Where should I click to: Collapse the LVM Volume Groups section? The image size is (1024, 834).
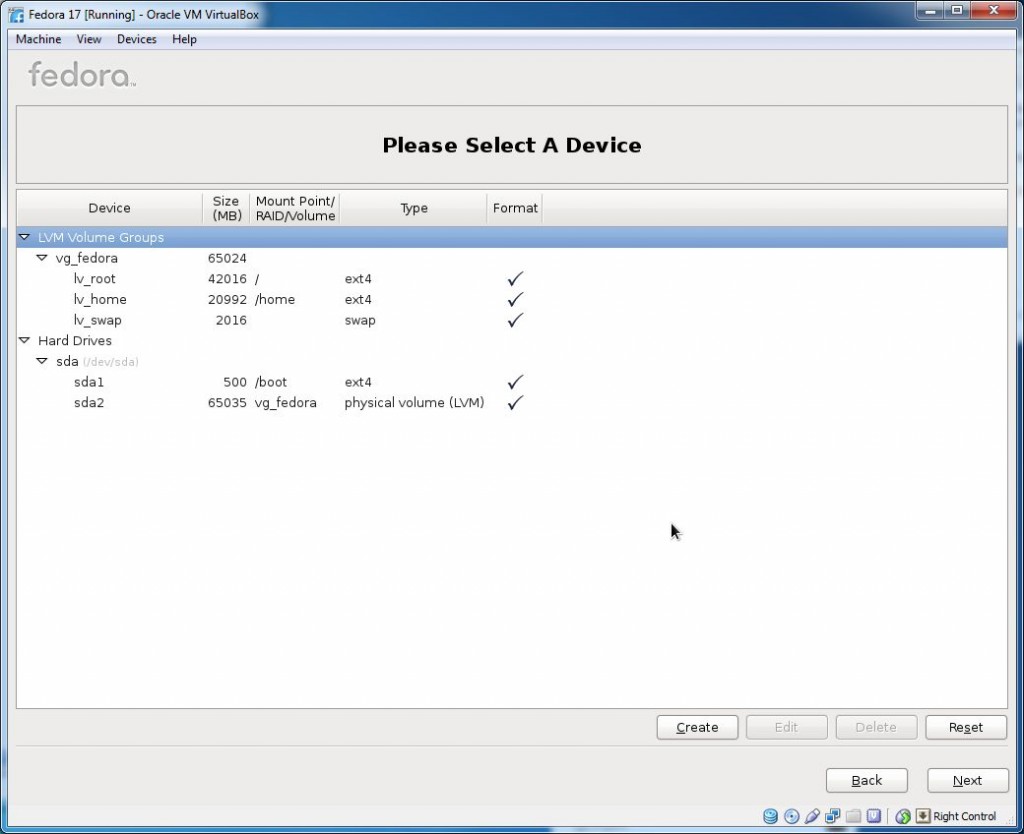tap(24, 237)
